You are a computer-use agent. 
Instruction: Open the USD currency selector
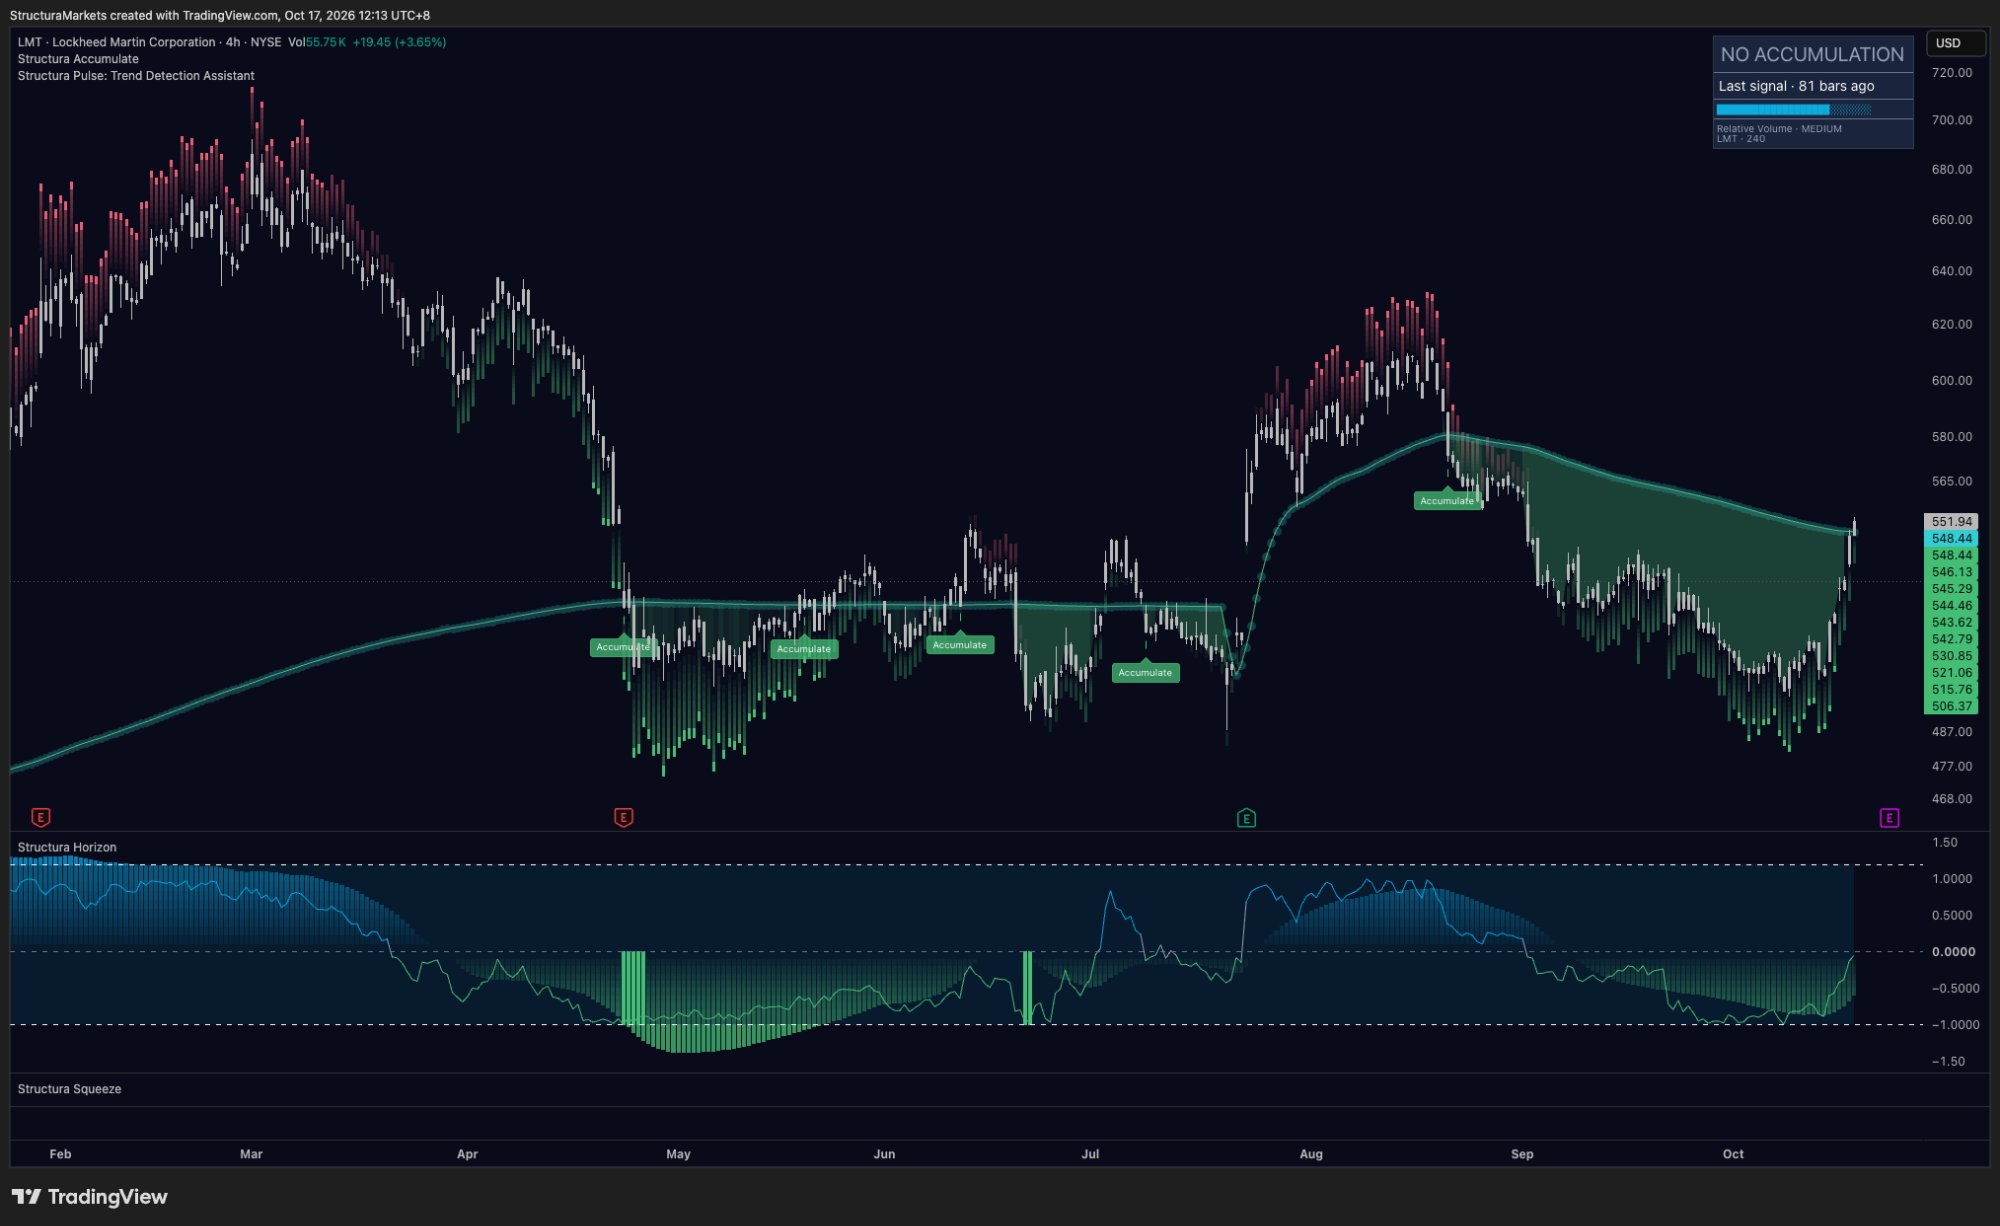(1955, 43)
